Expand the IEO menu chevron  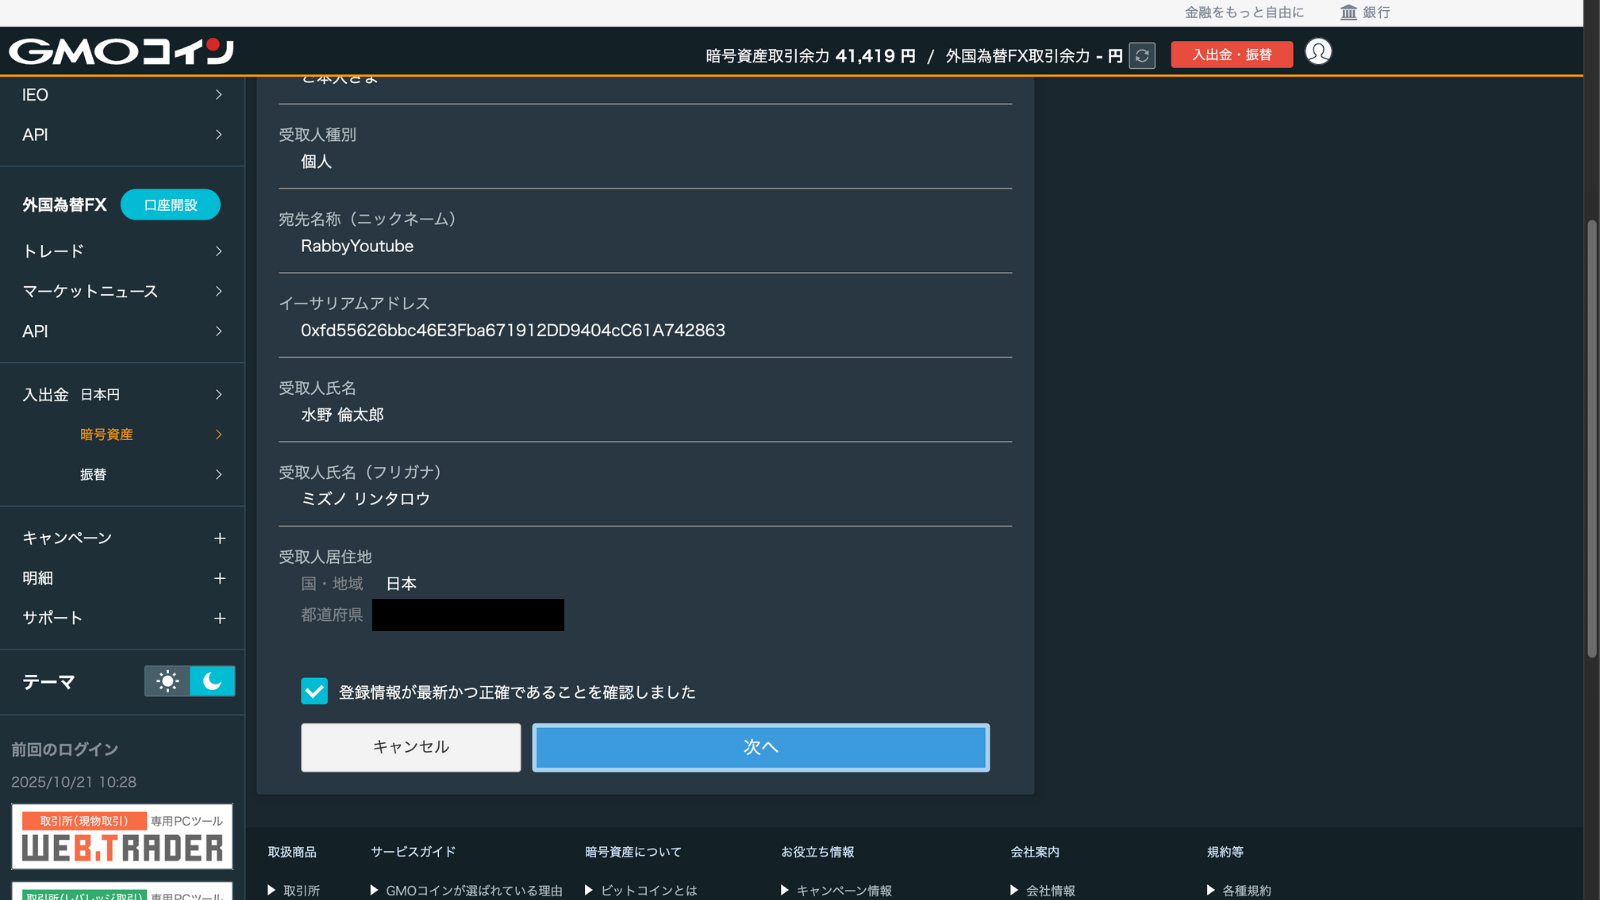[x=218, y=95]
